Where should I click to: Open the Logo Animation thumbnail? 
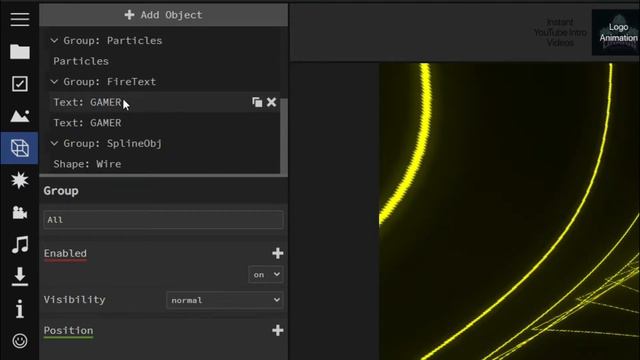(x=616, y=33)
